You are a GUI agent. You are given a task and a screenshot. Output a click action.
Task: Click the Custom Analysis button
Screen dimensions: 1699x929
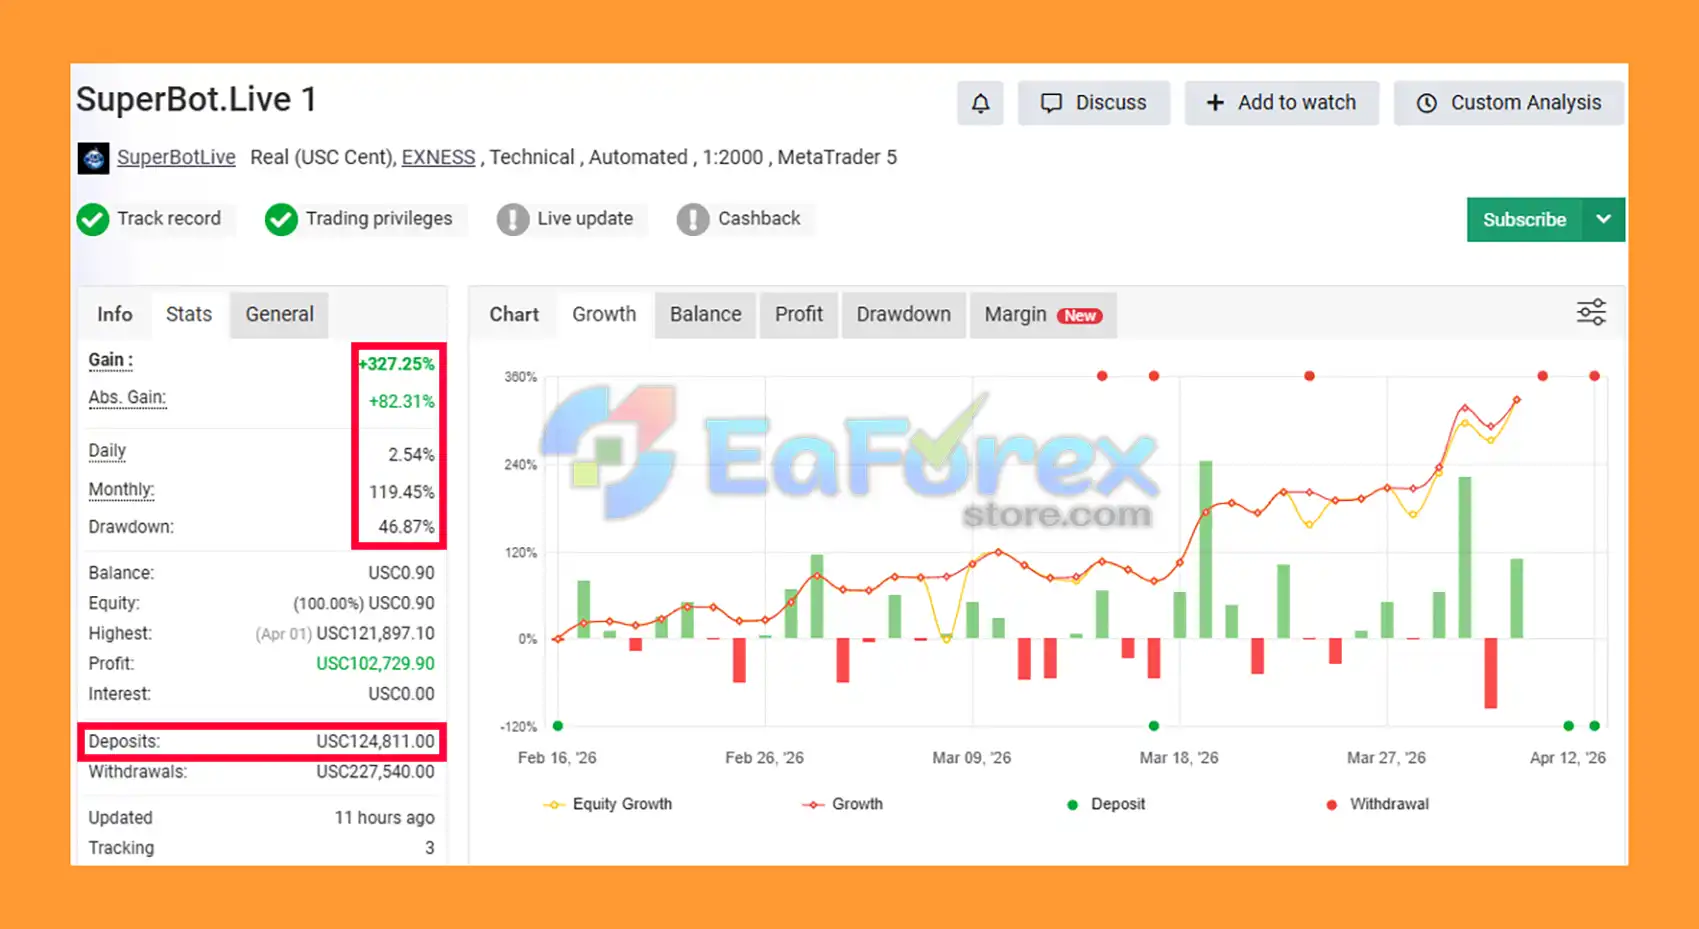[x=1508, y=103]
